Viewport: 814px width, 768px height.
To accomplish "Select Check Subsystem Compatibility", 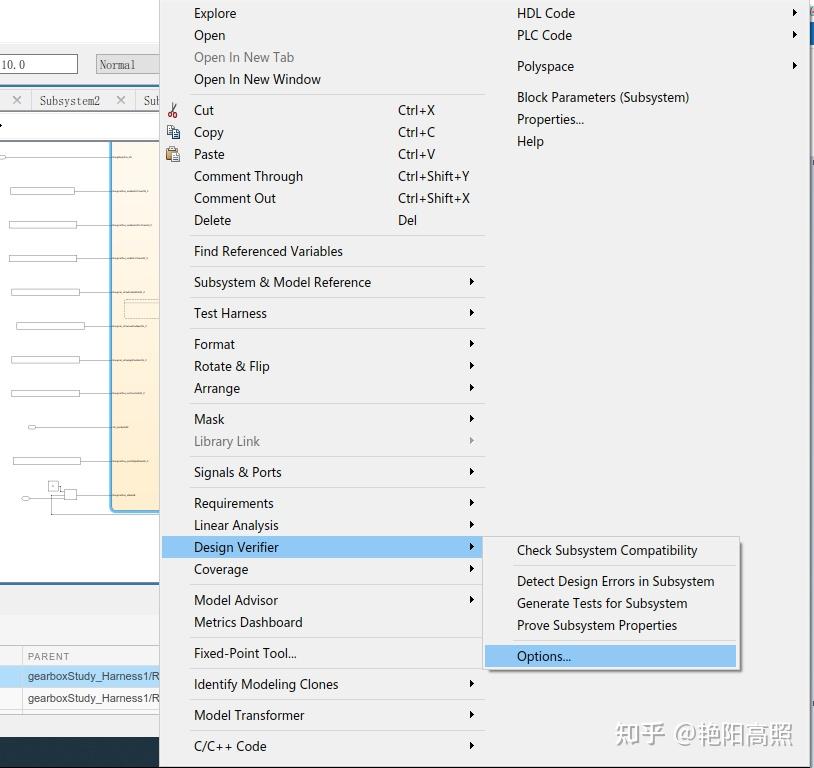I will pyautogui.click(x=606, y=550).
